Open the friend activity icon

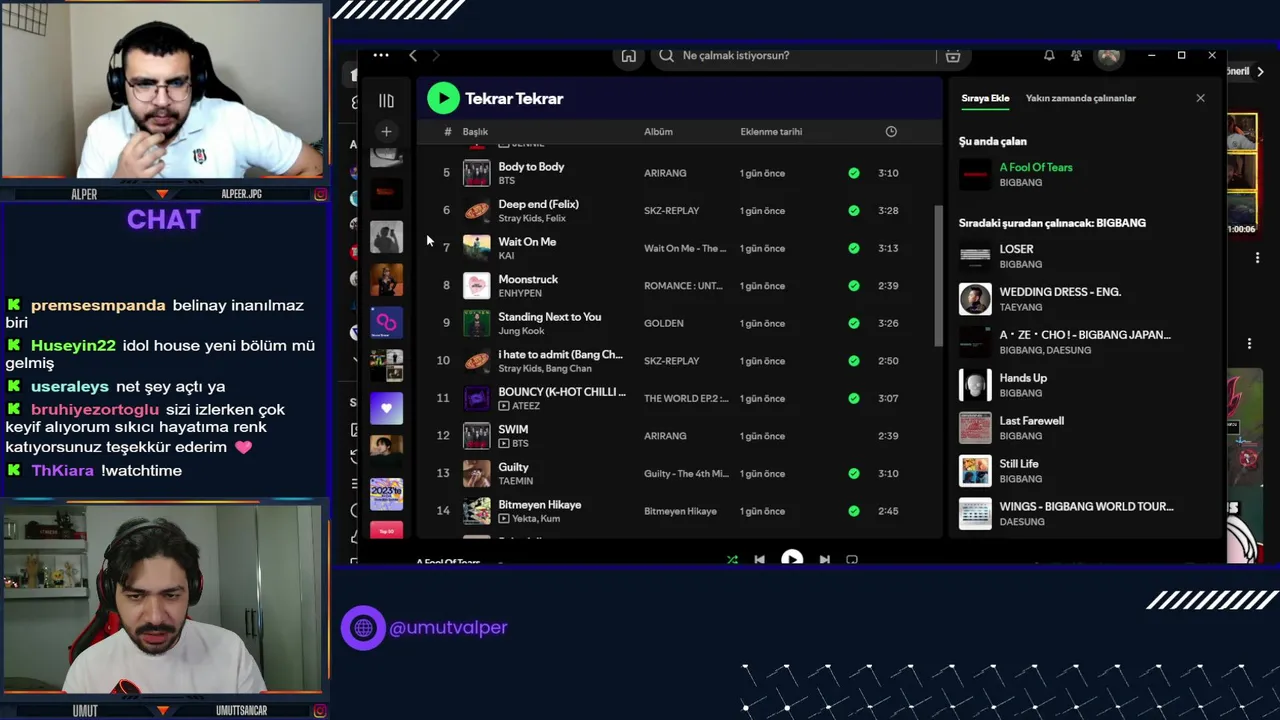[x=1076, y=56]
